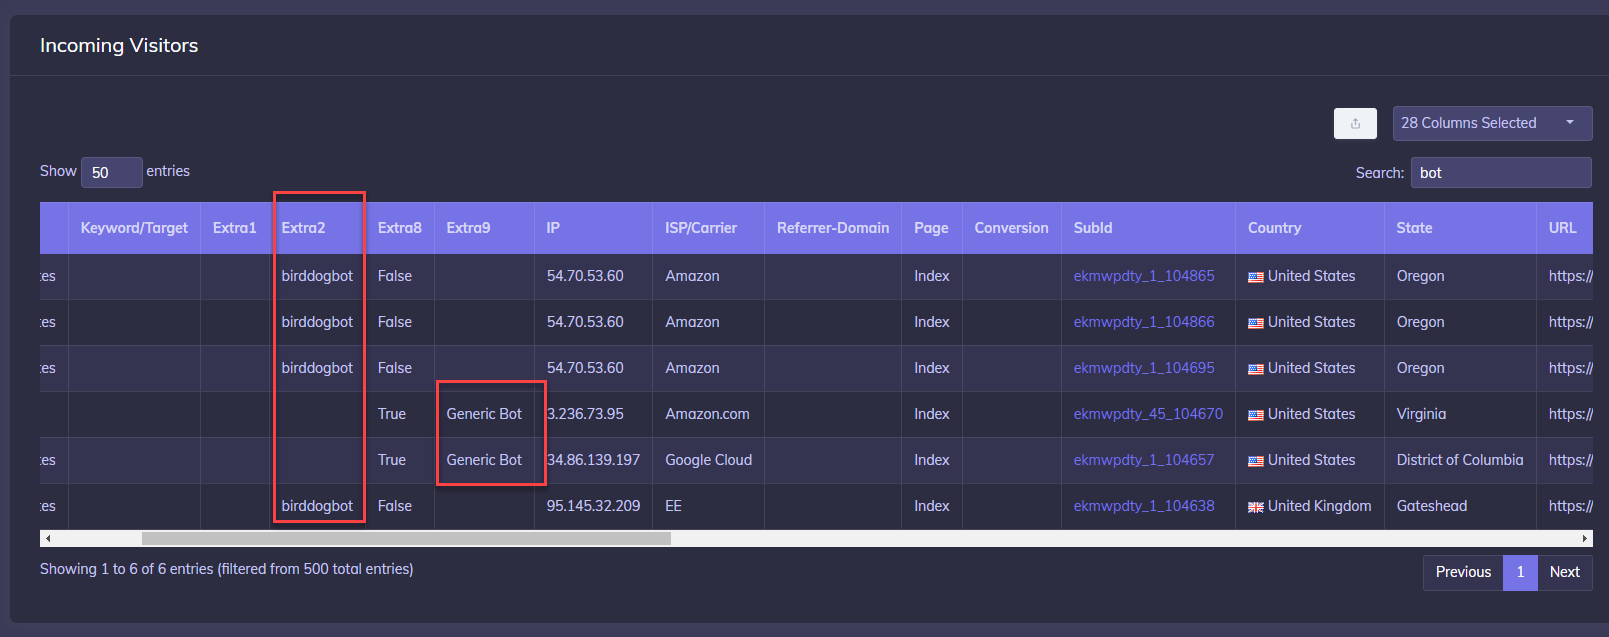The width and height of the screenshot is (1609, 637).
Task: Click the export/share icon button
Action: (1355, 123)
